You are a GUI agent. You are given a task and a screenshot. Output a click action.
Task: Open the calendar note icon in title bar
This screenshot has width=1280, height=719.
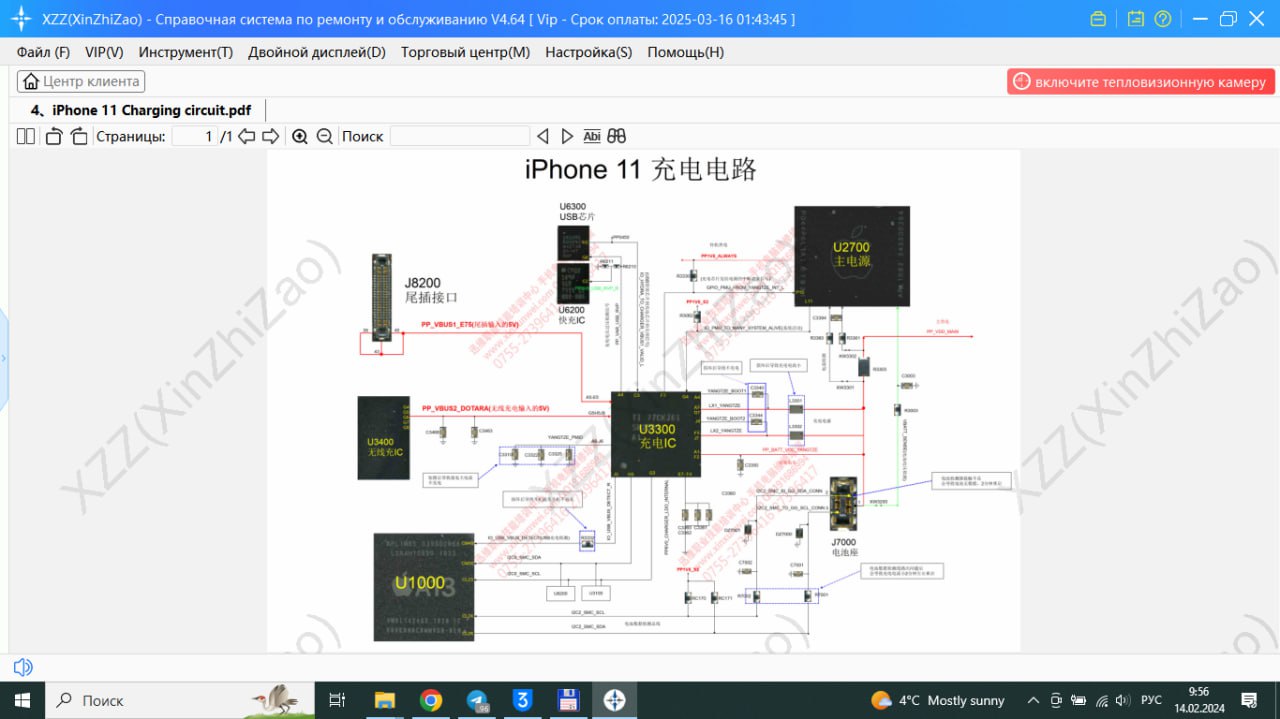pyautogui.click(x=1135, y=19)
